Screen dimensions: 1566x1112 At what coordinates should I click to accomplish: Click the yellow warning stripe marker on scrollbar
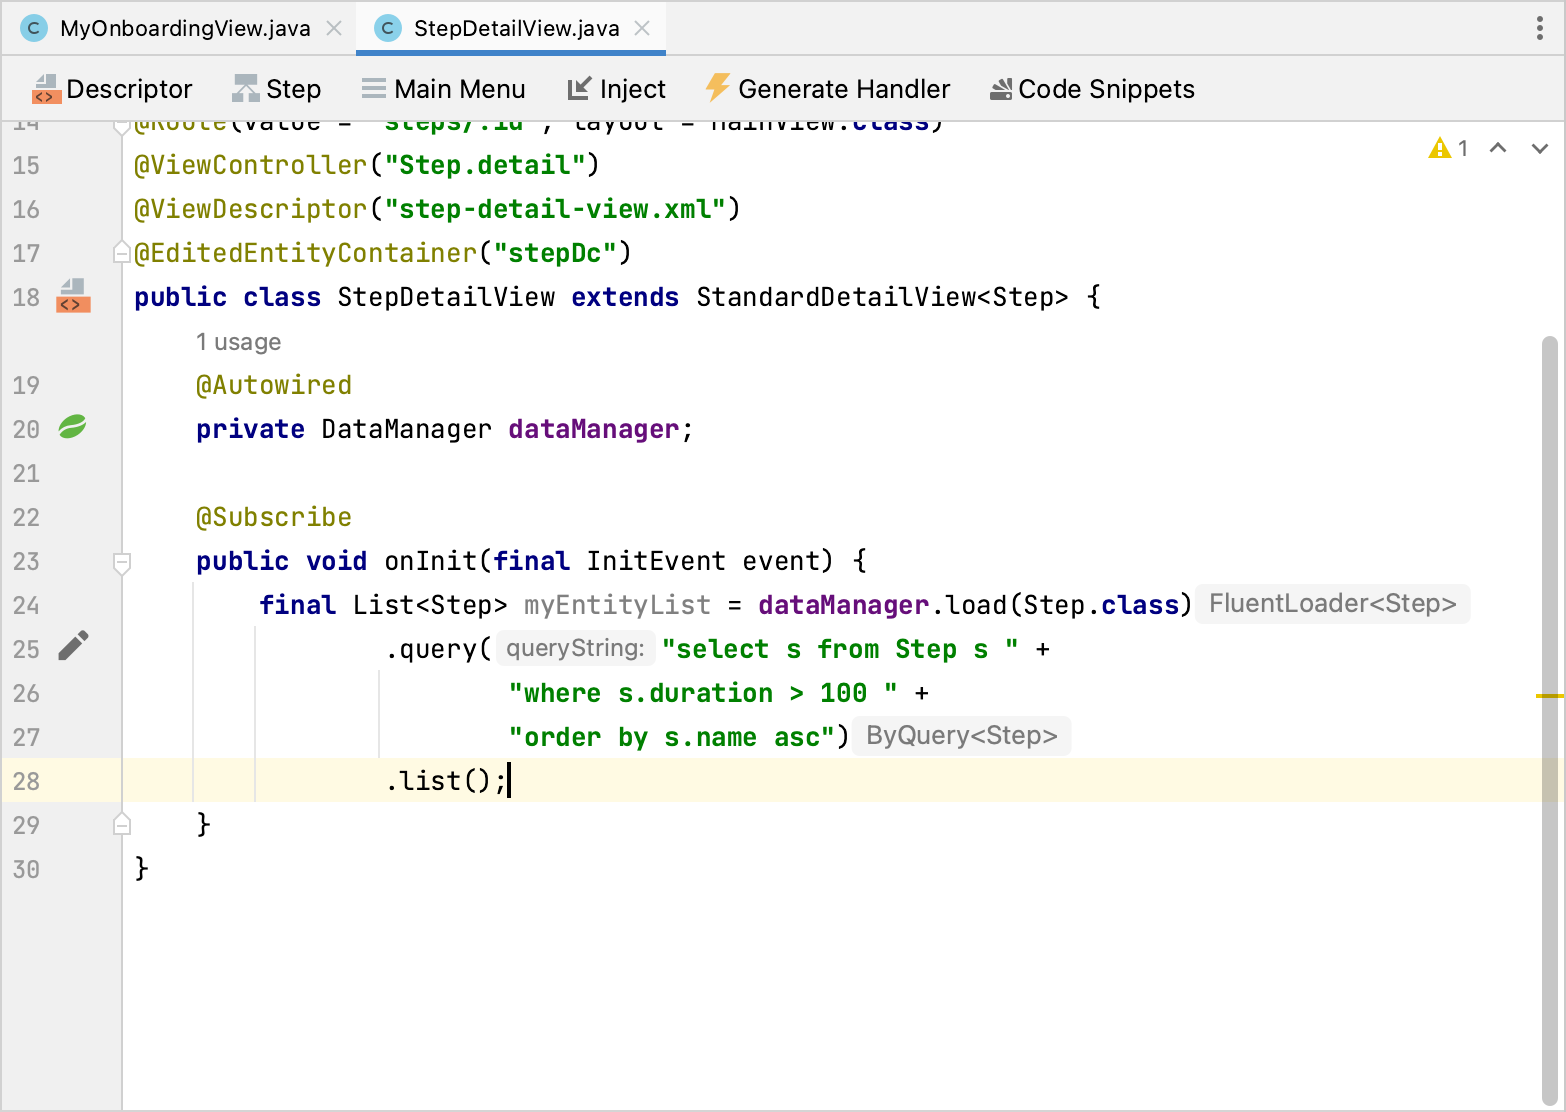(x=1549, y=695)
